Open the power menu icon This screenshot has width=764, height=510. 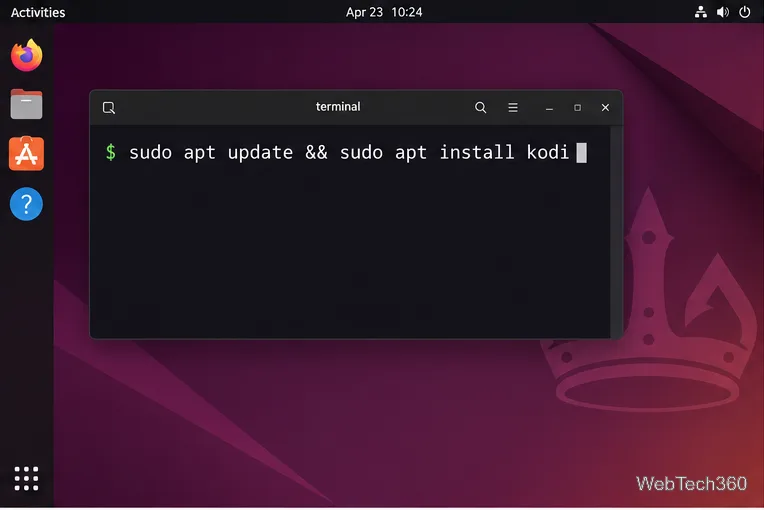tap(745, 12)
